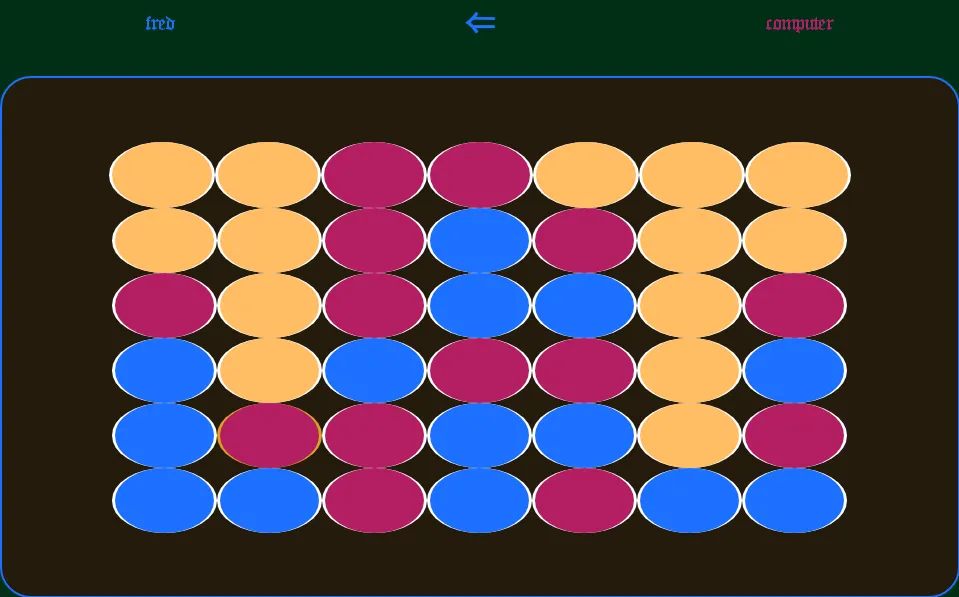Click empty fourth-row slot in column six
The width and height of the screenshot is (959, 597).
pyautogui.click(x=689, y=371)
